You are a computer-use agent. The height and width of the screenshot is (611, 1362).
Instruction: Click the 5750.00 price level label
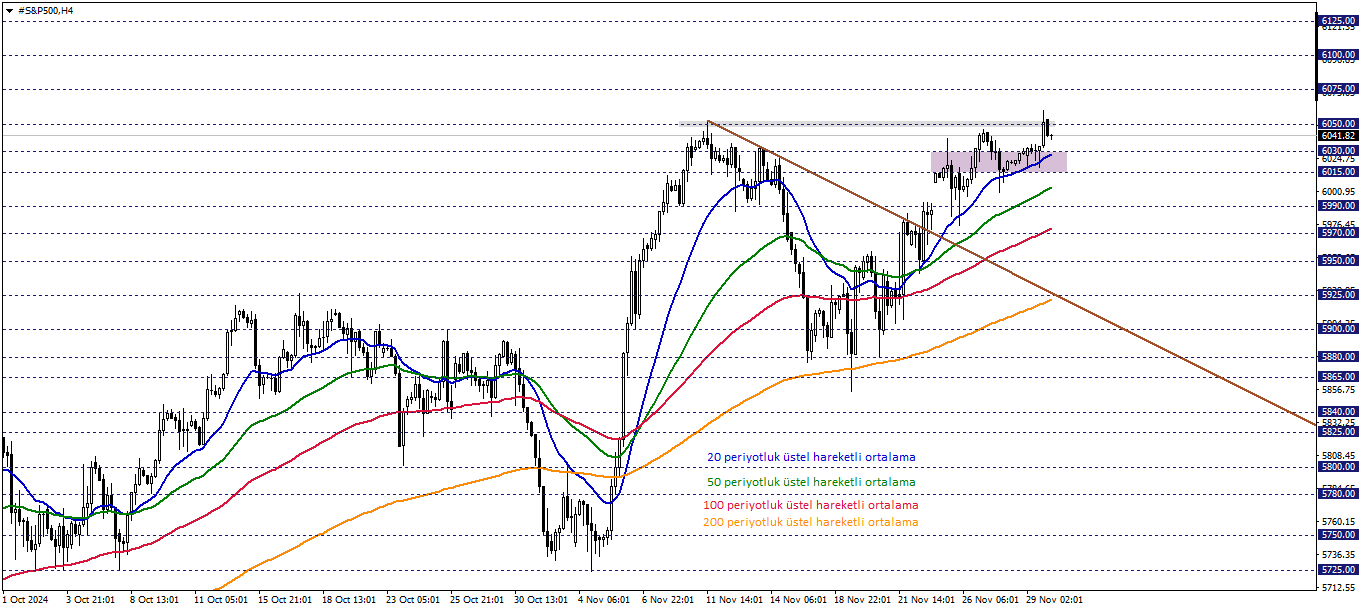pyautogui.click(x=1337, y=535)
